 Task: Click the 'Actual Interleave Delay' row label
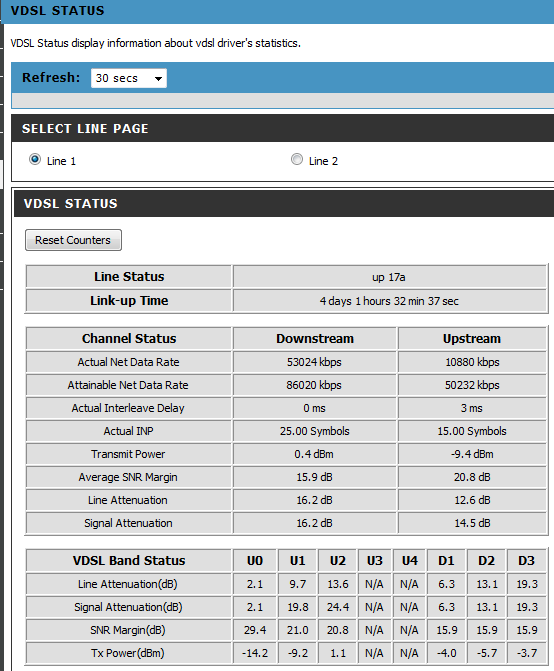point(128,408)
